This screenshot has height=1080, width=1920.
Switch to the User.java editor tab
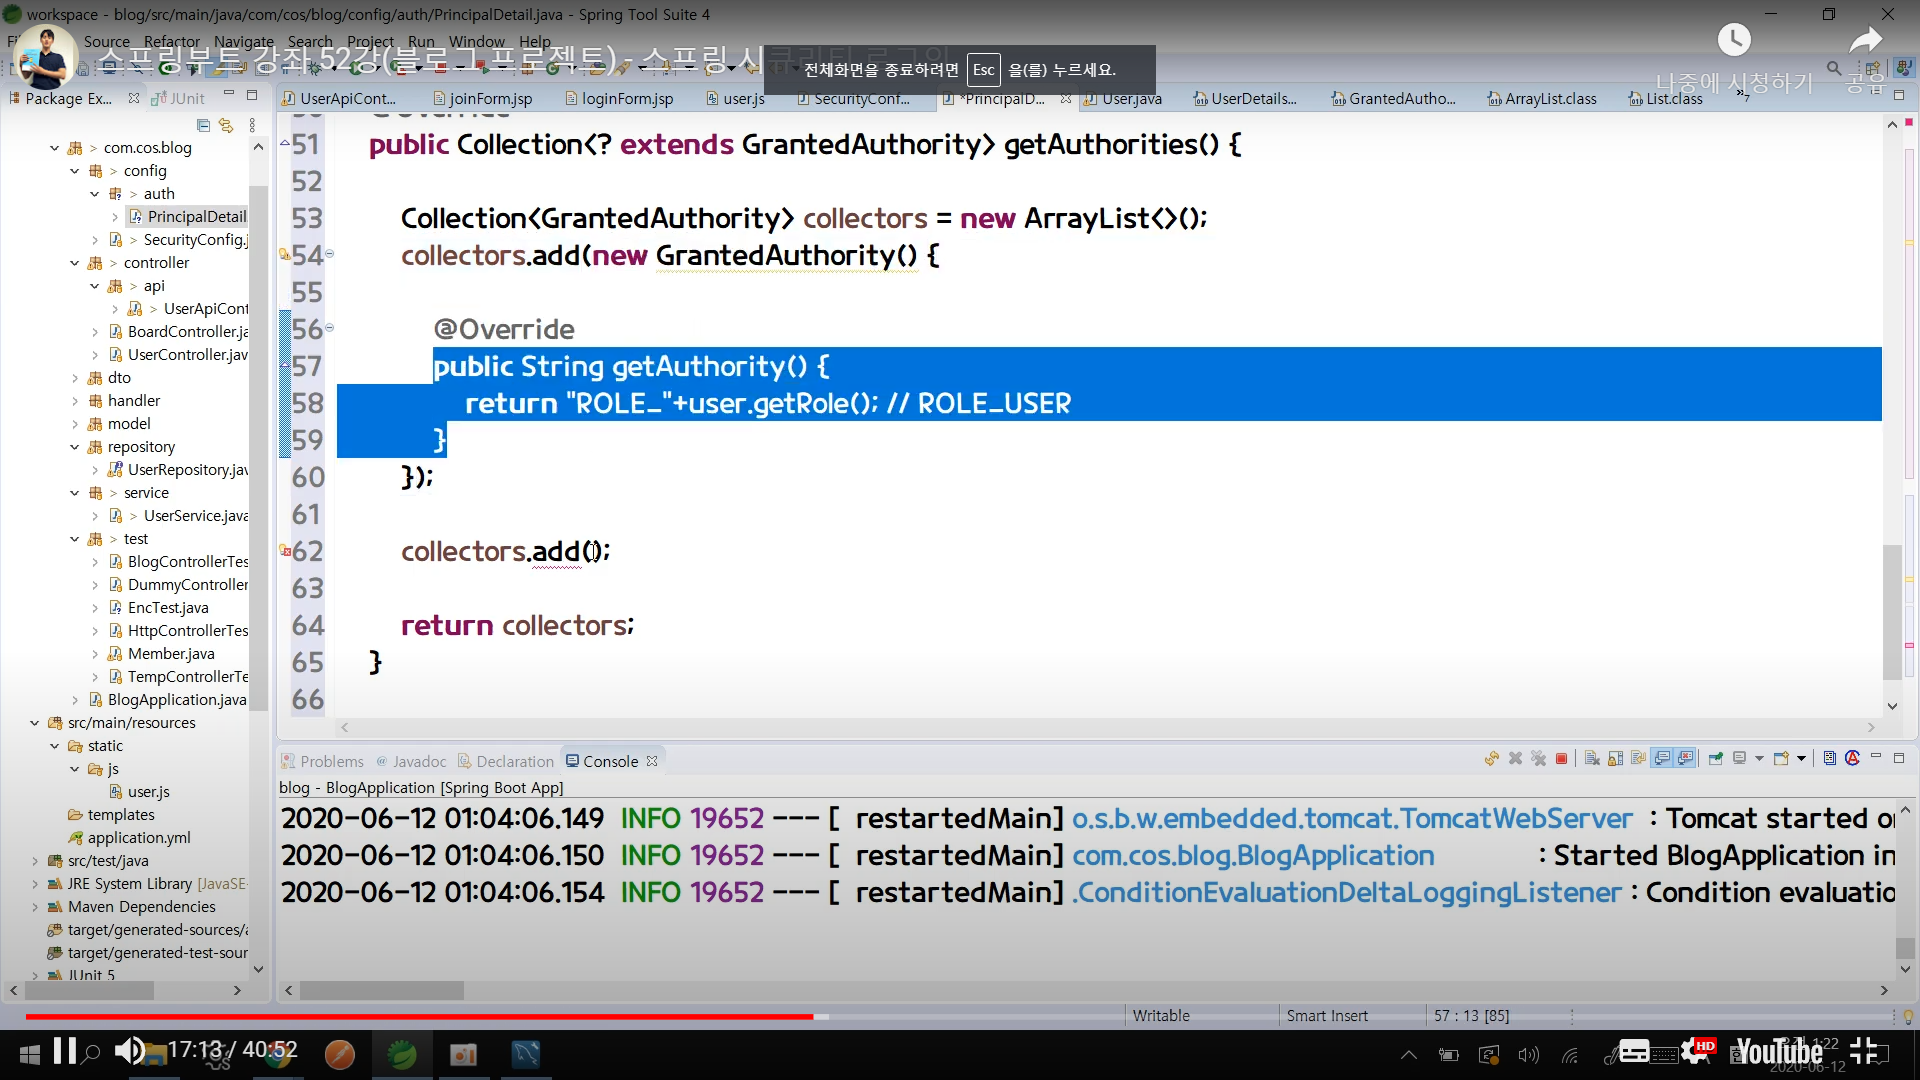tap(1130, 98)
